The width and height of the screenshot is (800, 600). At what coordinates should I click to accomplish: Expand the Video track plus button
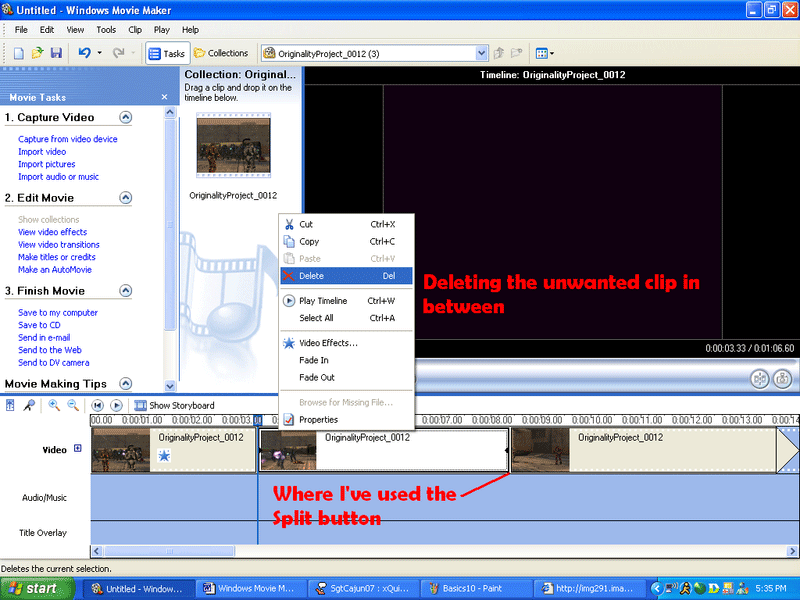(x=78, y=449)
